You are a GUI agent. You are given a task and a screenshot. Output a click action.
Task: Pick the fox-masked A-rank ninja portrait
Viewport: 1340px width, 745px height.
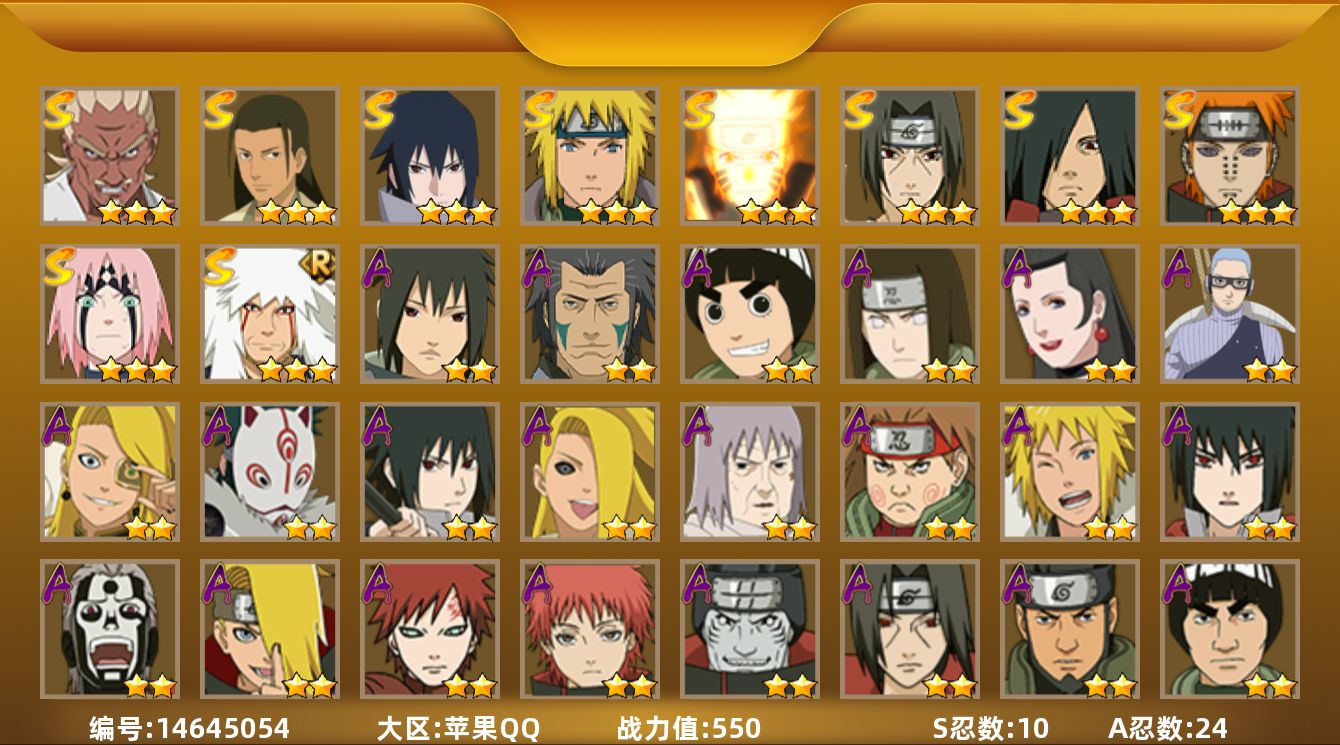click(270, 472)
